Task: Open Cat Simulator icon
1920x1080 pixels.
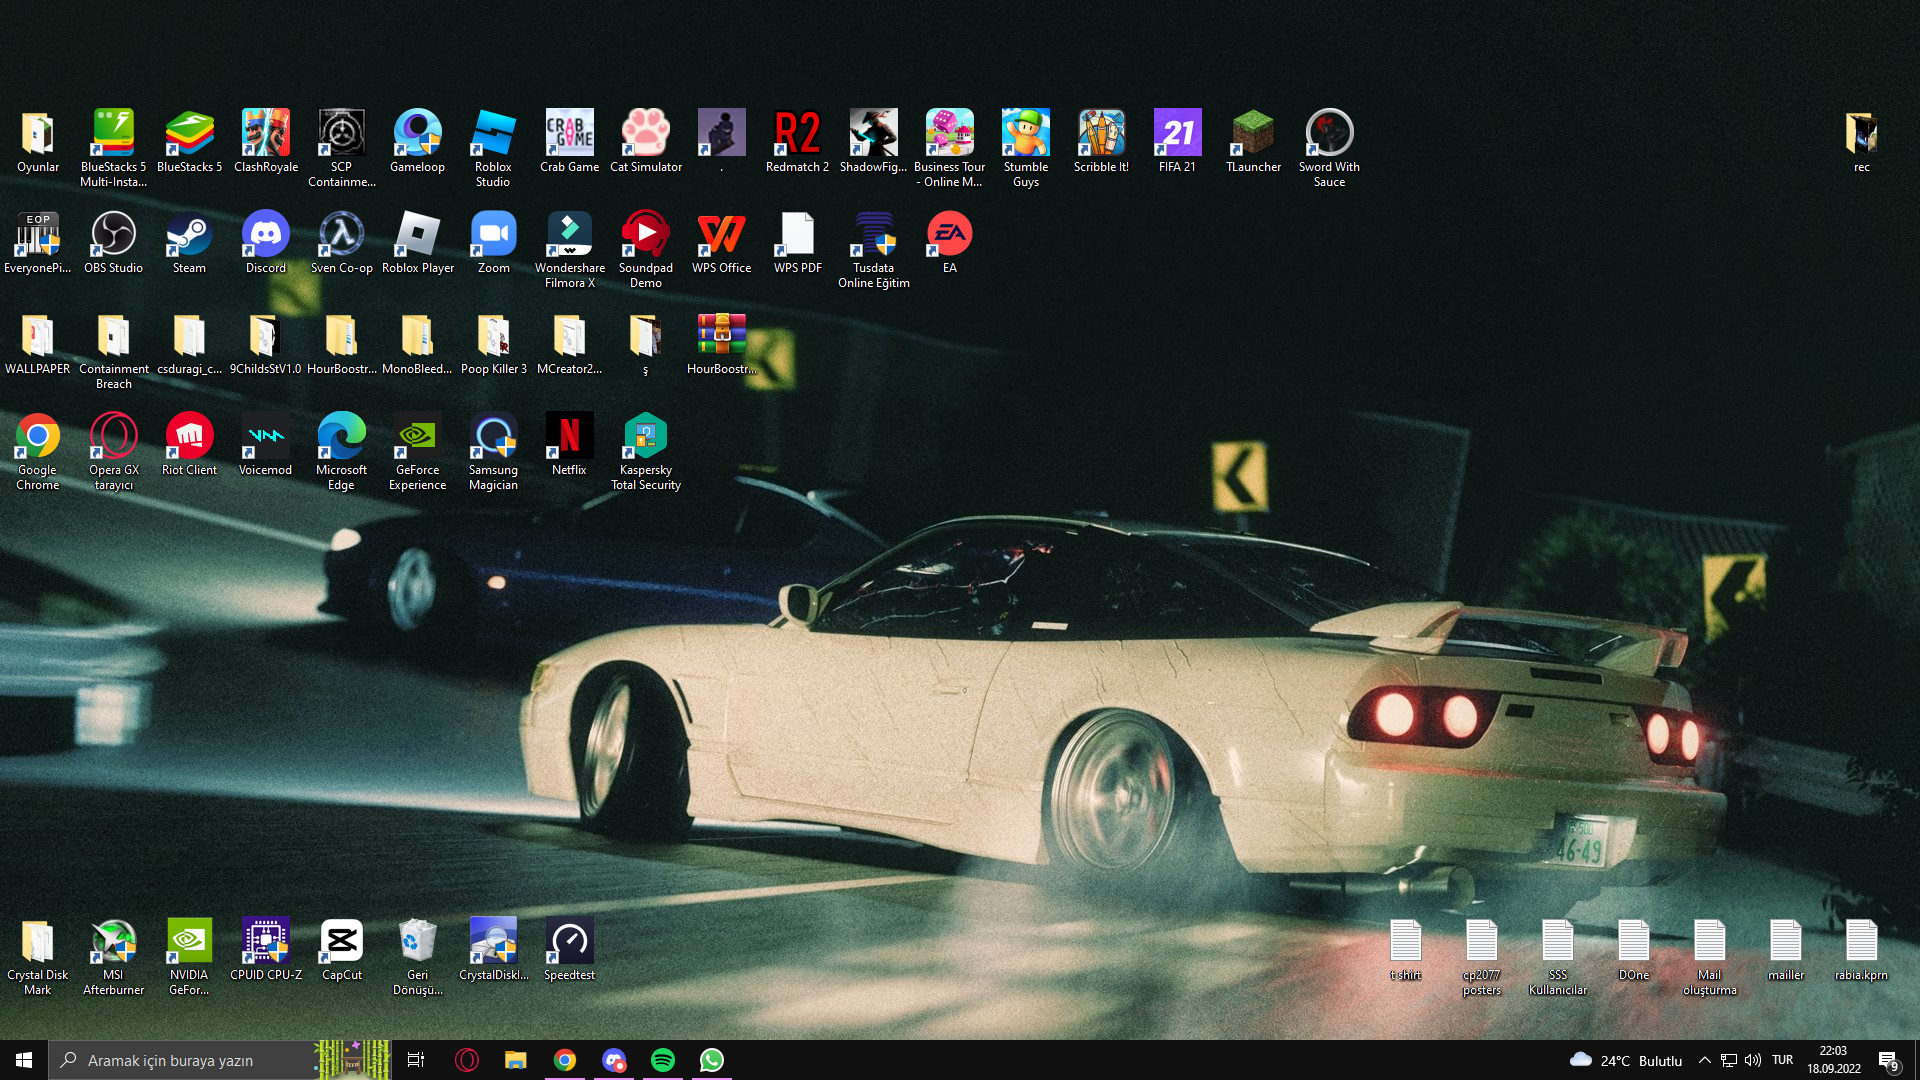Action: pos(645,140)
